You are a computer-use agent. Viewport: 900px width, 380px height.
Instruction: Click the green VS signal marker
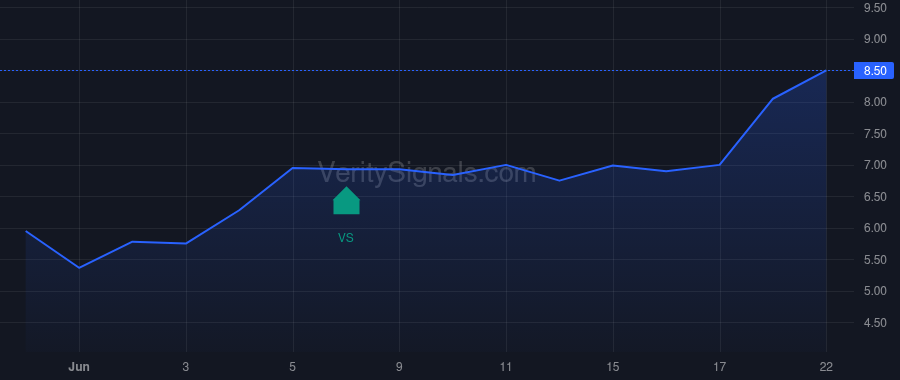point(346,201)
